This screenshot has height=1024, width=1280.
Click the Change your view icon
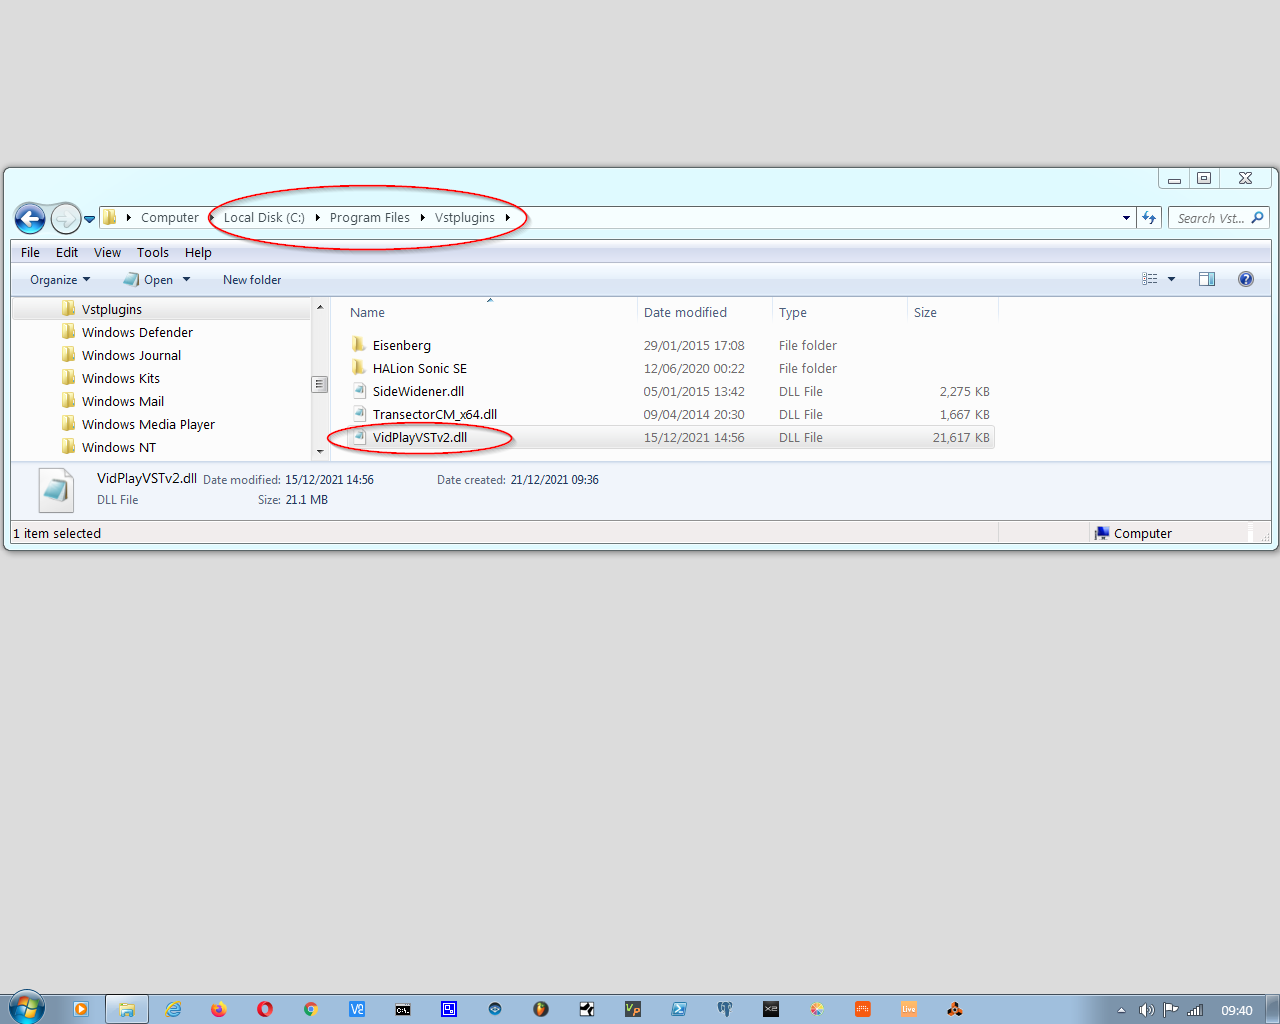click(x=1150, y=280)
